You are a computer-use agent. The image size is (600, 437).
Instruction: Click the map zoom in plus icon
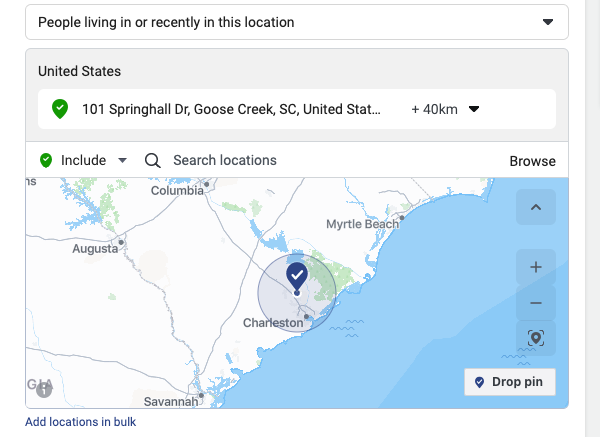point(536,267)
